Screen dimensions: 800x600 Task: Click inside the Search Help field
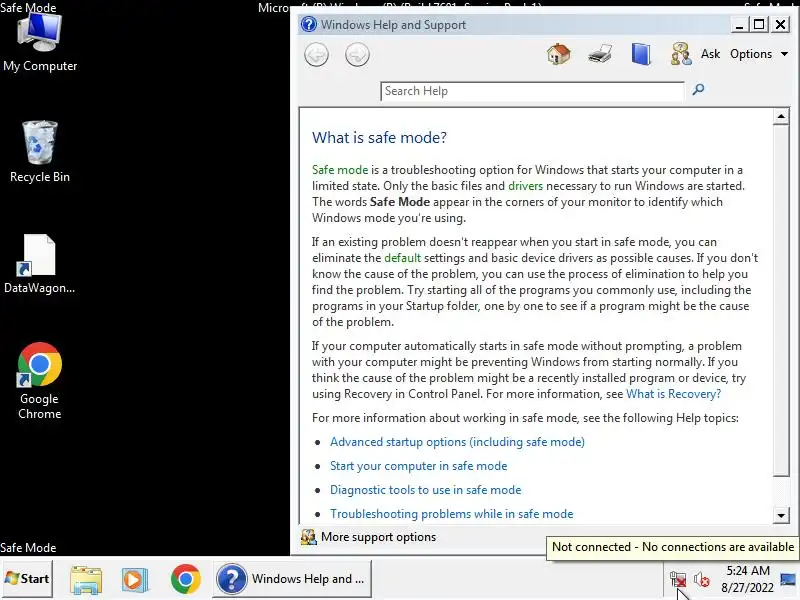point(532,91)
